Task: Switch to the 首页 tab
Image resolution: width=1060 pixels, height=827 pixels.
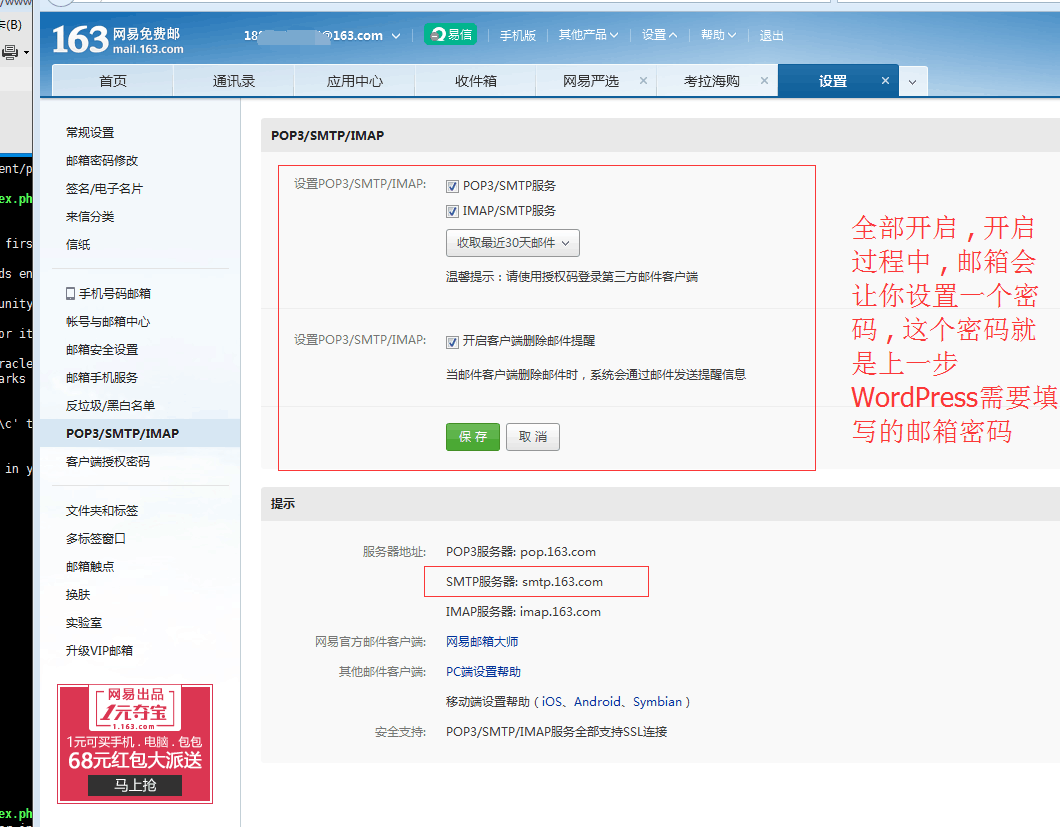Action: (112, 81)
